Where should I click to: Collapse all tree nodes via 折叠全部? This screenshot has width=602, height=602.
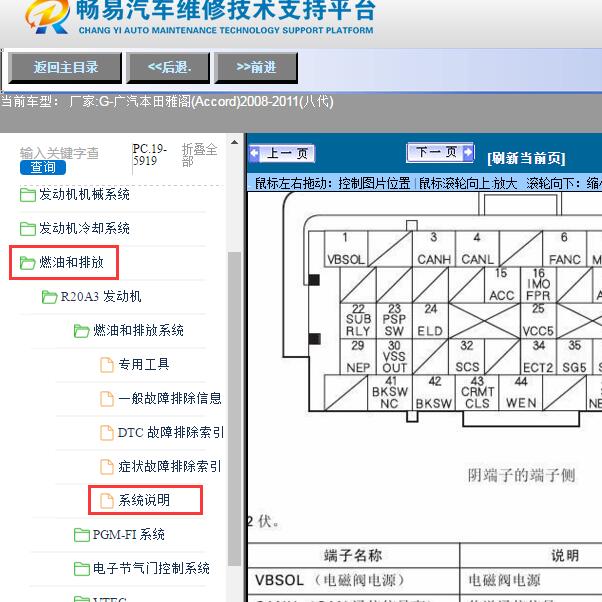(199, 155)
